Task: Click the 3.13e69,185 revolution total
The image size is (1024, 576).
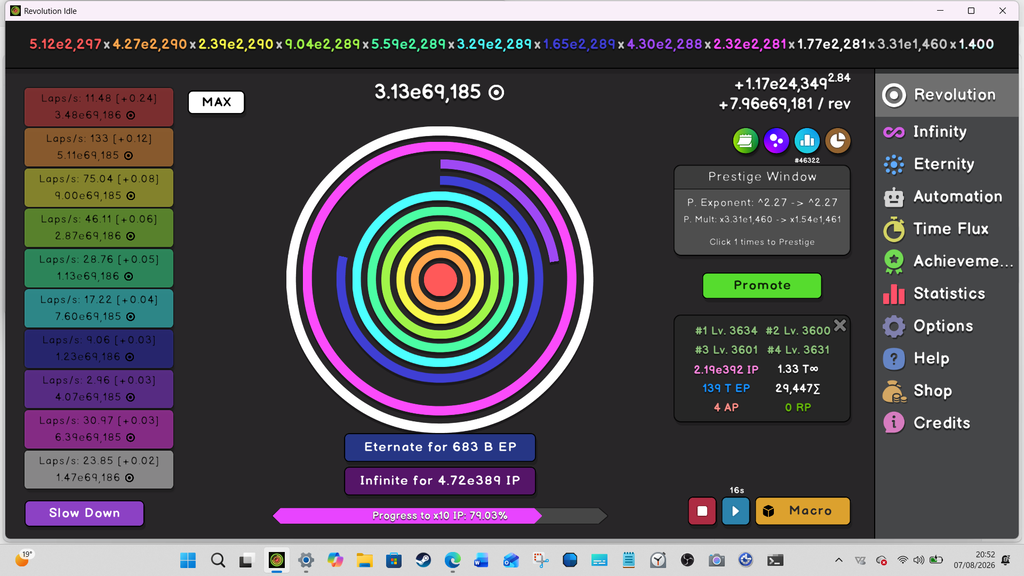Action: click(439, 92)
